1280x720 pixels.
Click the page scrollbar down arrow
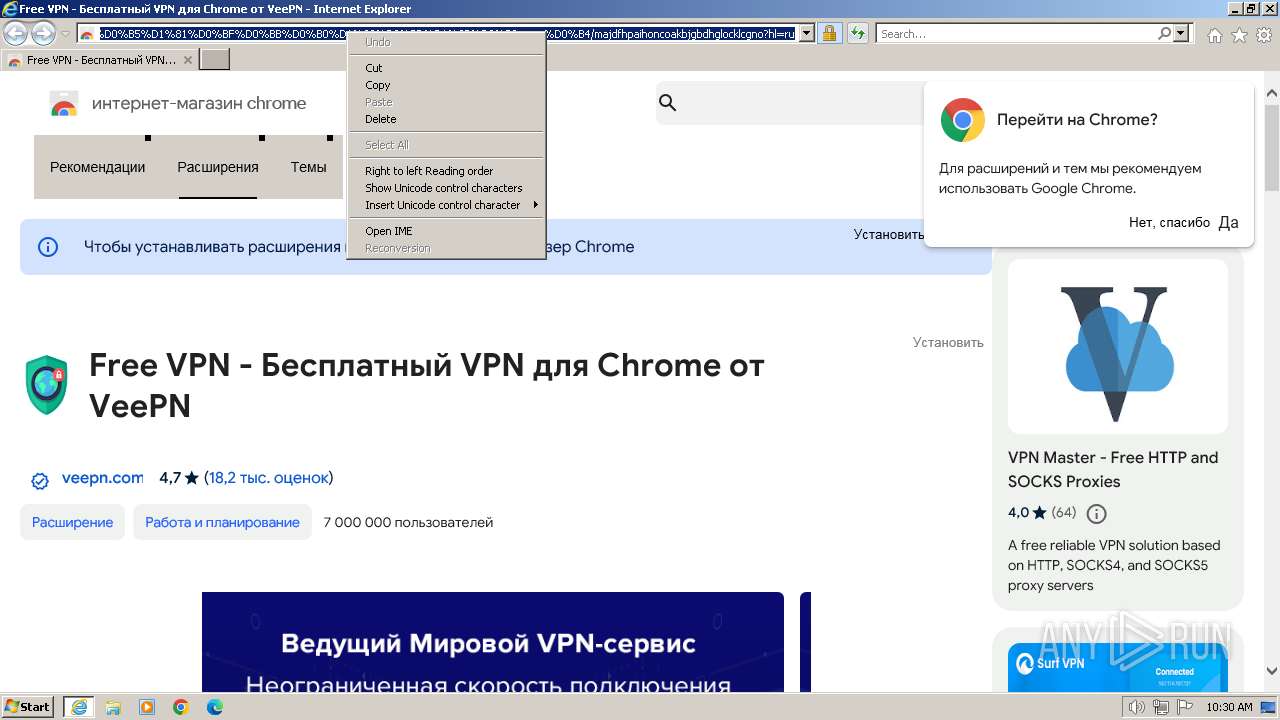pyautogui.click(x=1272, y=671)
